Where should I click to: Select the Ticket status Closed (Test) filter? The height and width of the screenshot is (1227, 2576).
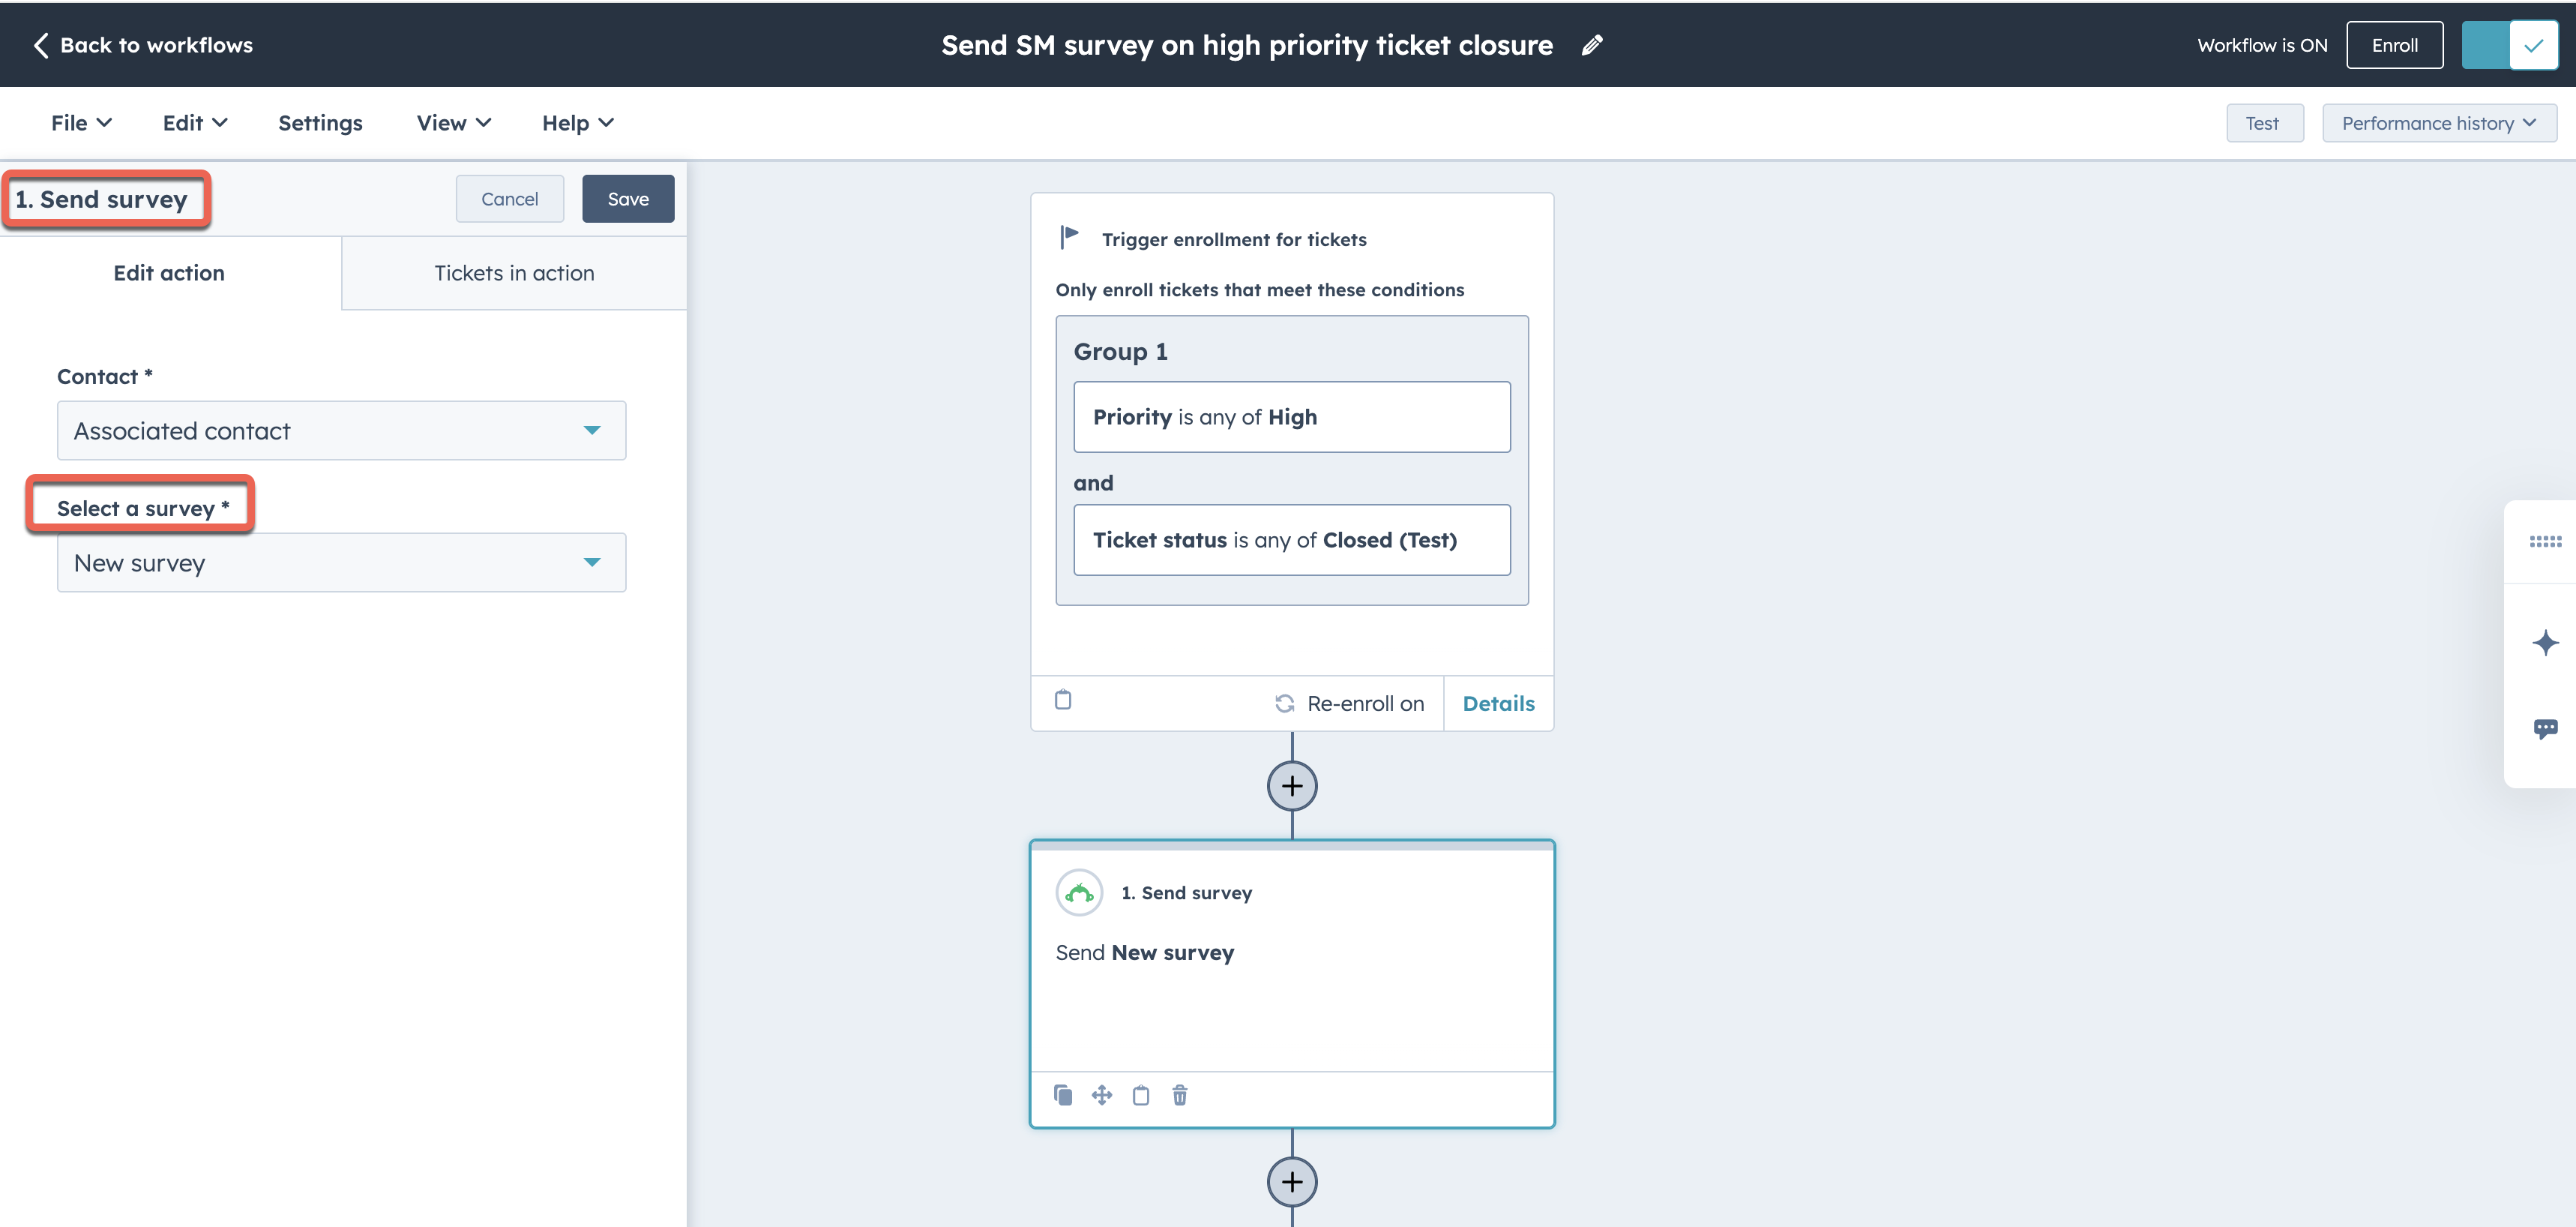click(x=1292, y=540)
